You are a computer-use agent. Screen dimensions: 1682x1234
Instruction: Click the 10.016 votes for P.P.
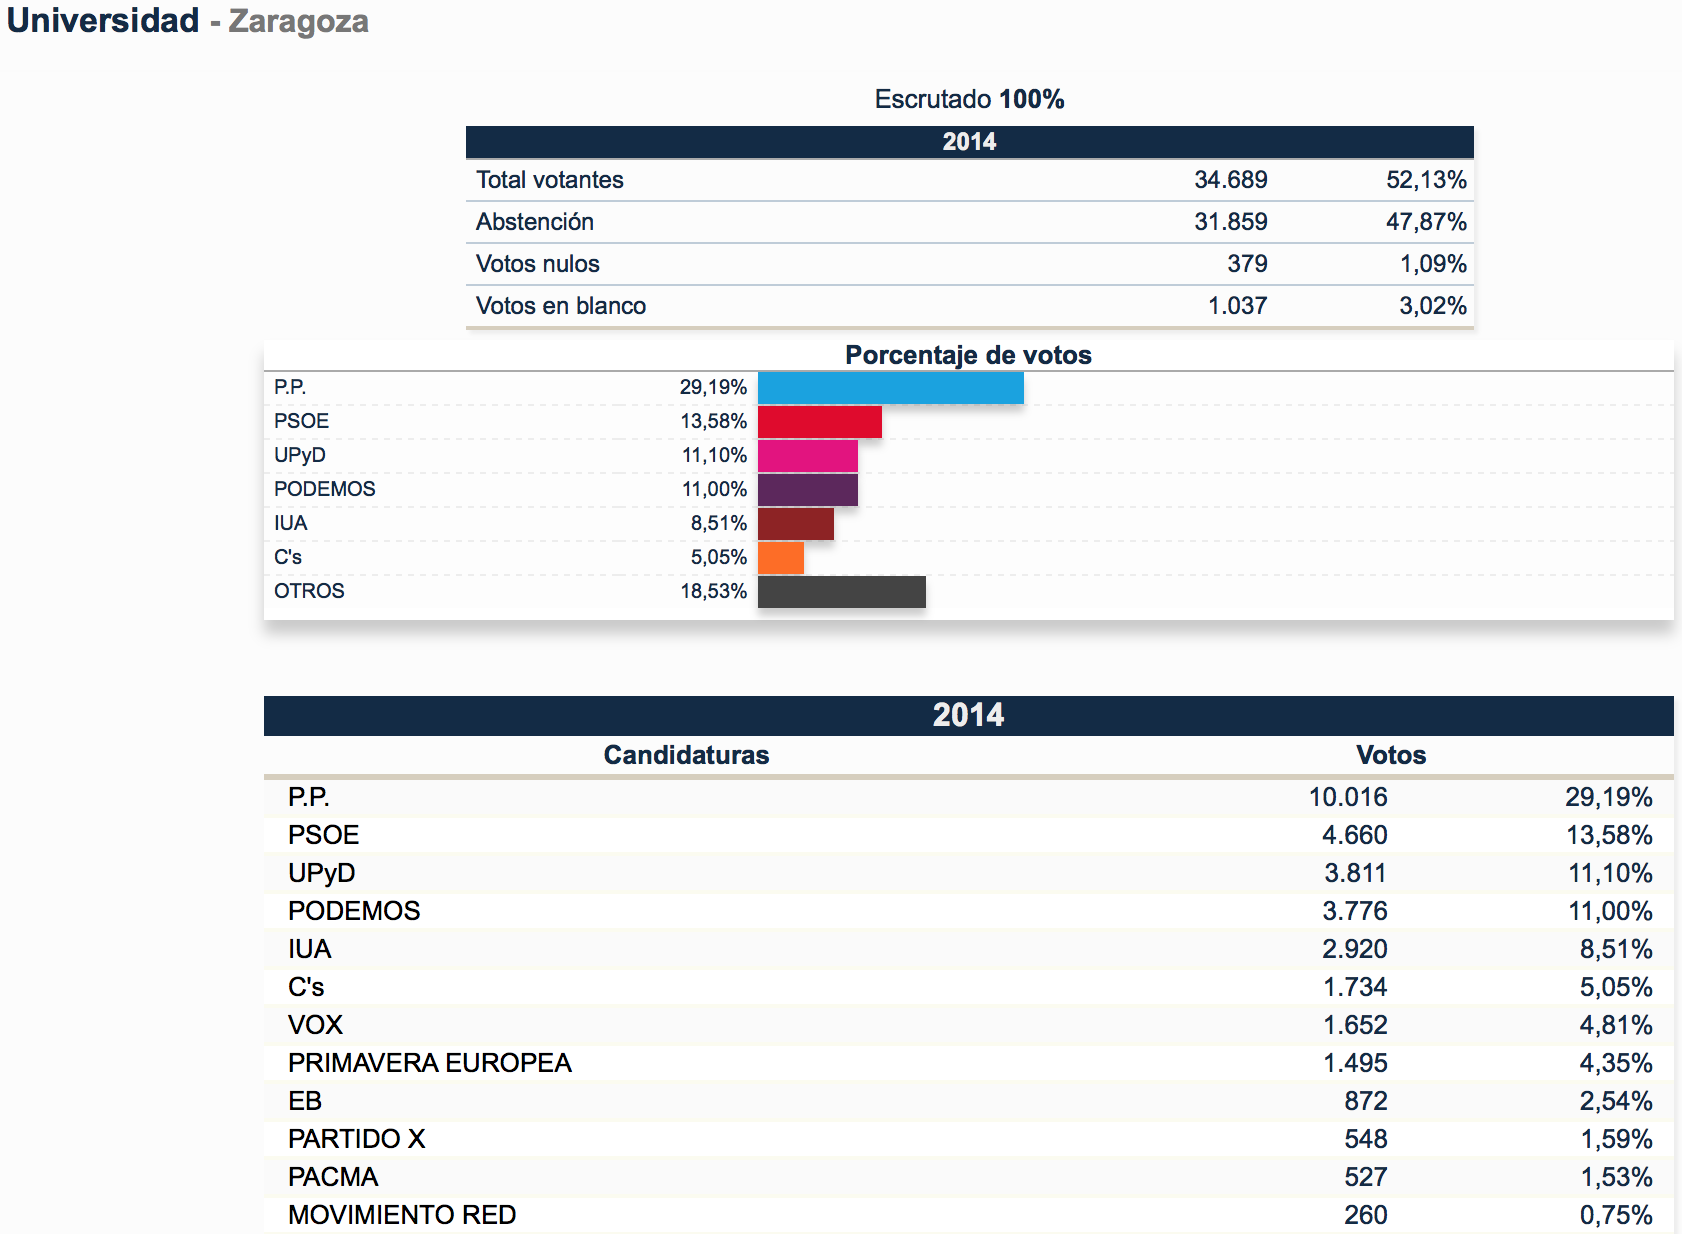point(1348,797)
